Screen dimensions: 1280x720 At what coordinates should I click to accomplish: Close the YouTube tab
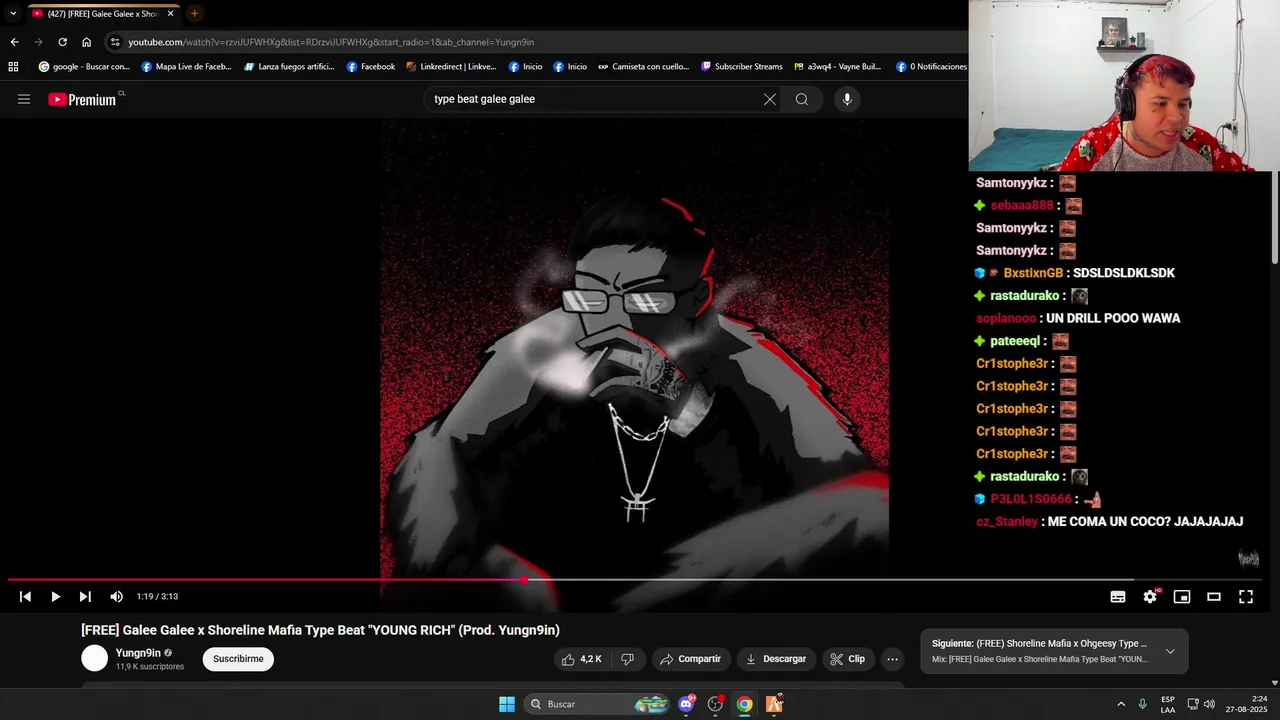click(x=170, y=14)
